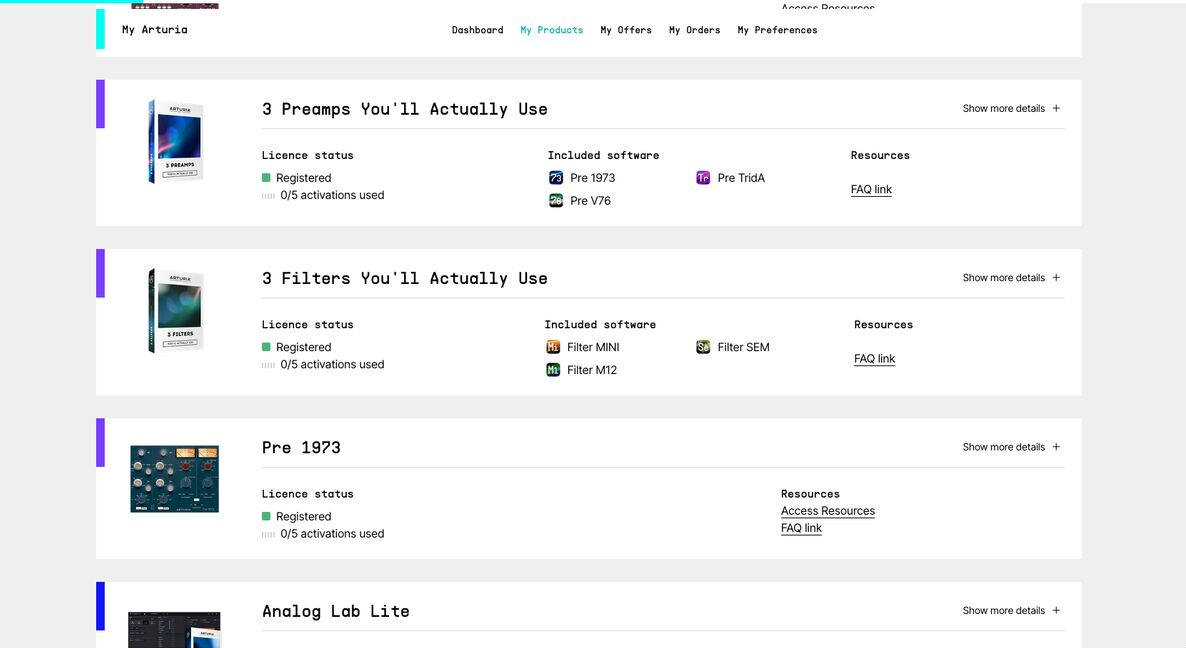Click the Pre V76 software icon
The width and height of the screenshot is (1186, 648).
tap(556, 201)
